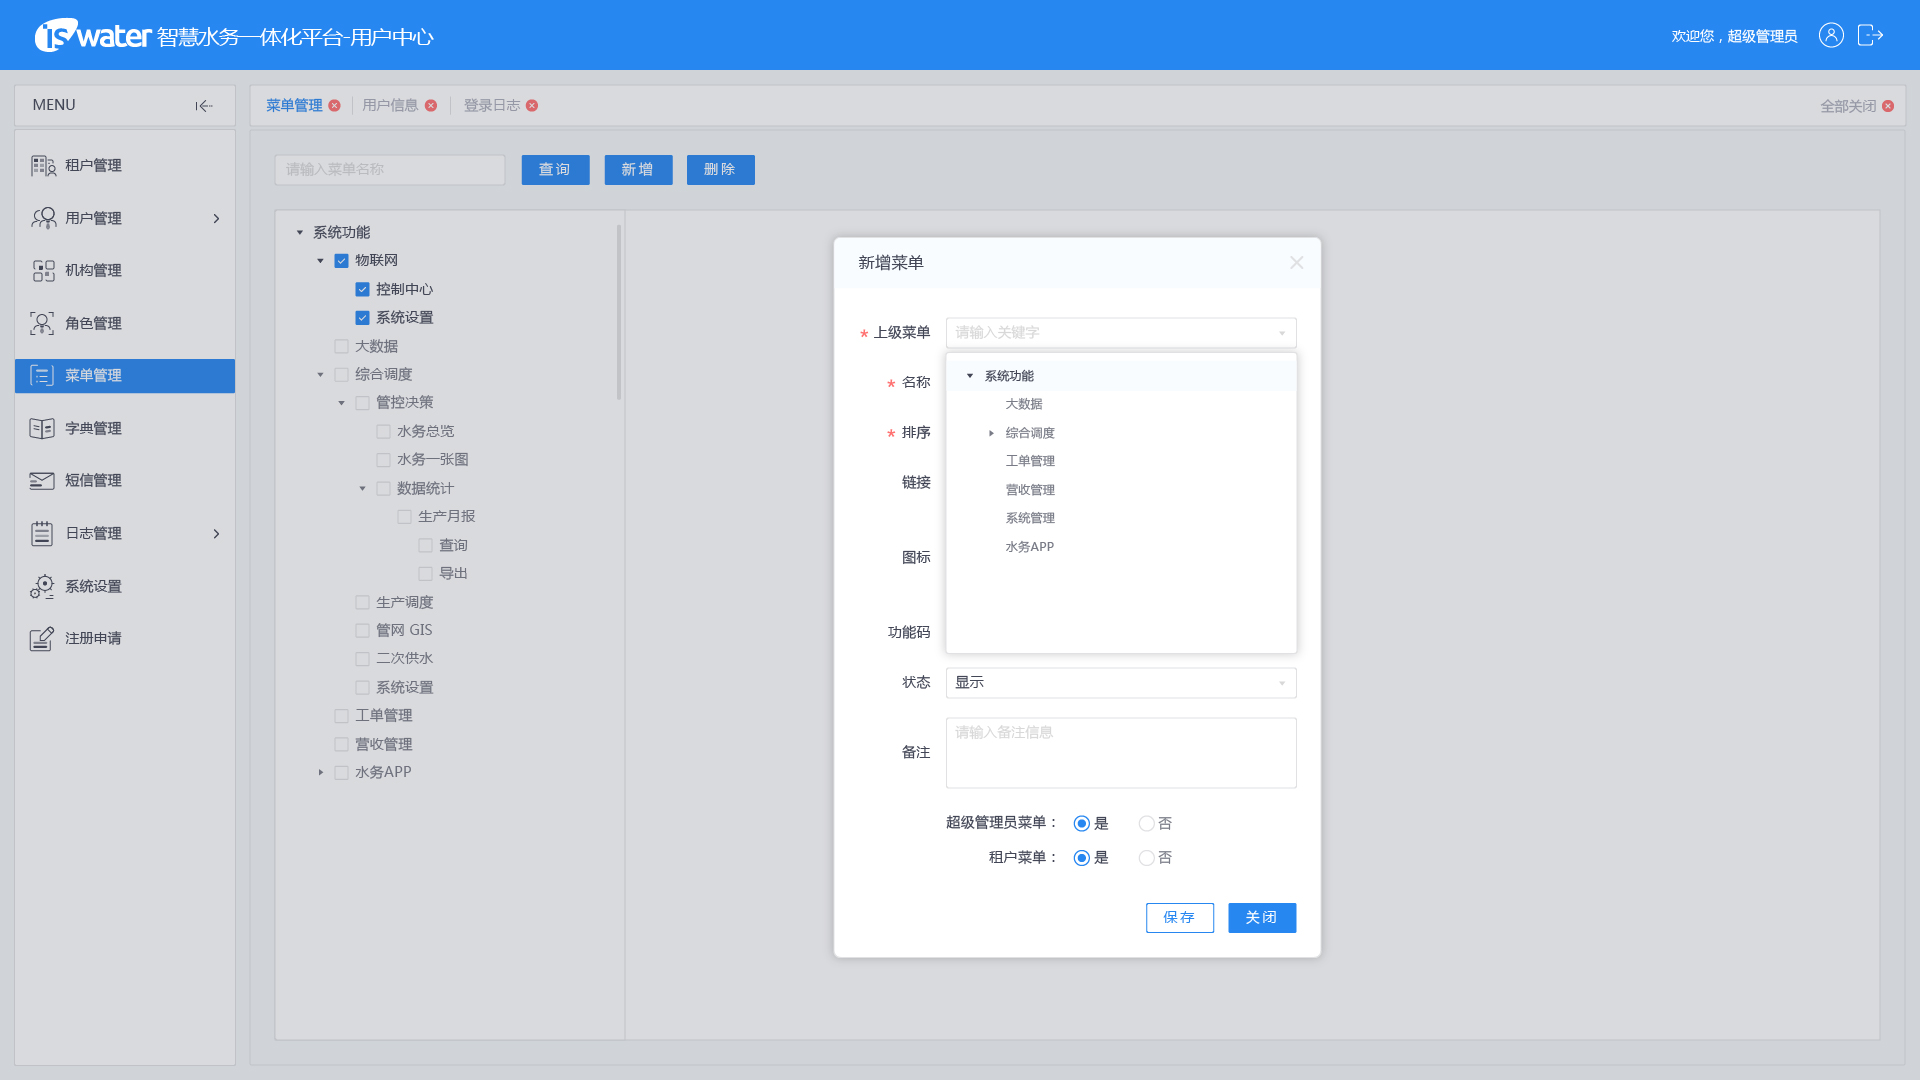The height and width of the screenshot is (1080, 1920).
Task: Click the 用户管理 sidebar icon
Action: pos(43,218)
